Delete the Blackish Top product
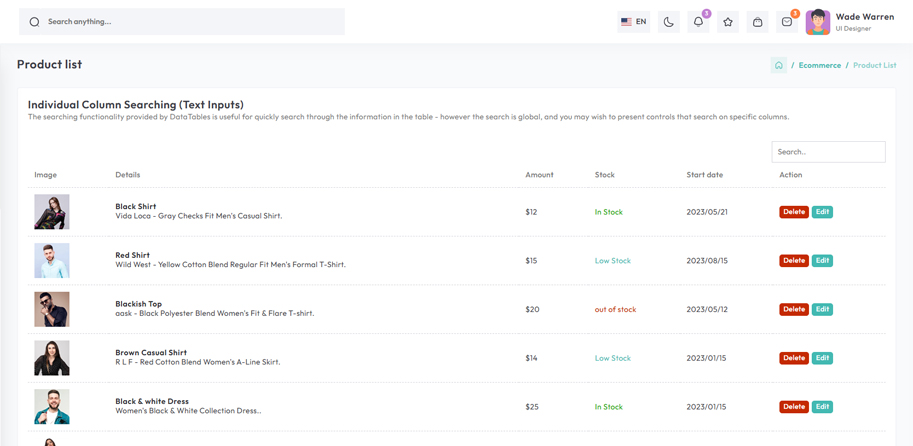Image resolution: width=913 pixels, height=446 pixels. (794, 309)
